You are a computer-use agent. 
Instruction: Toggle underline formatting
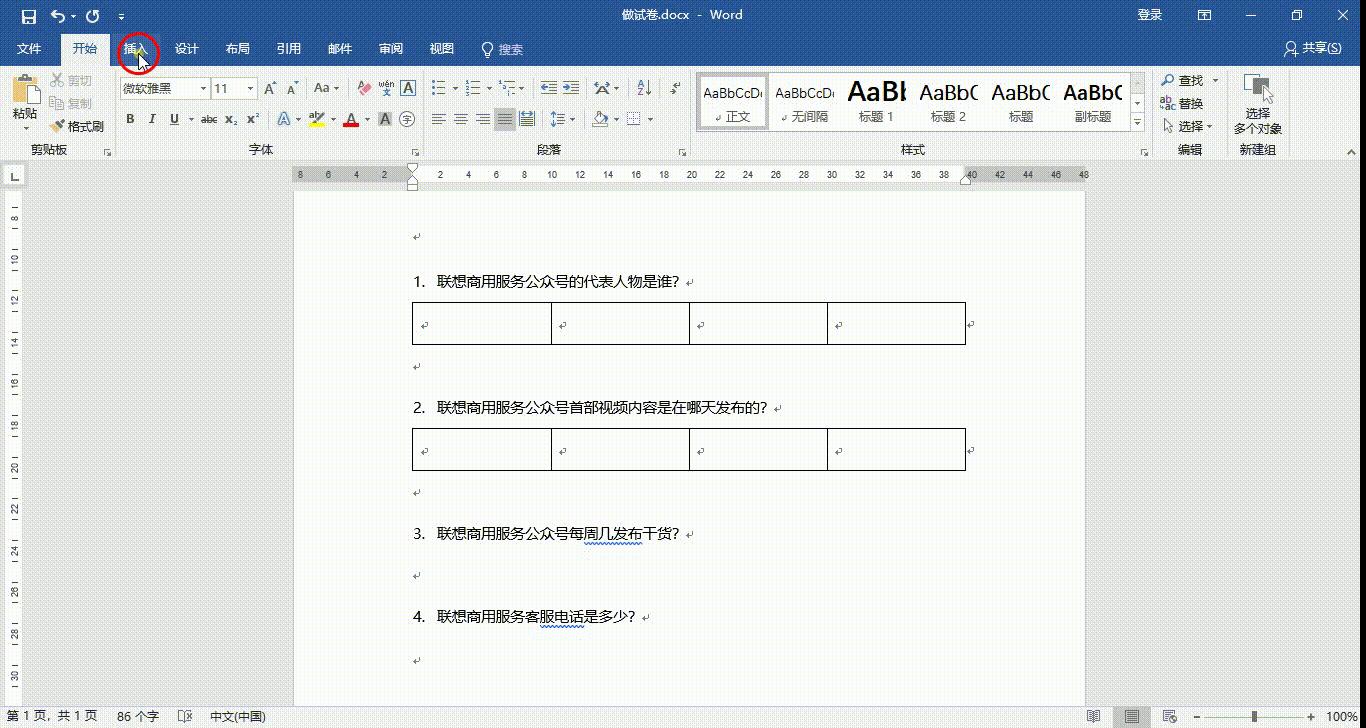click(x=172, y=118)
